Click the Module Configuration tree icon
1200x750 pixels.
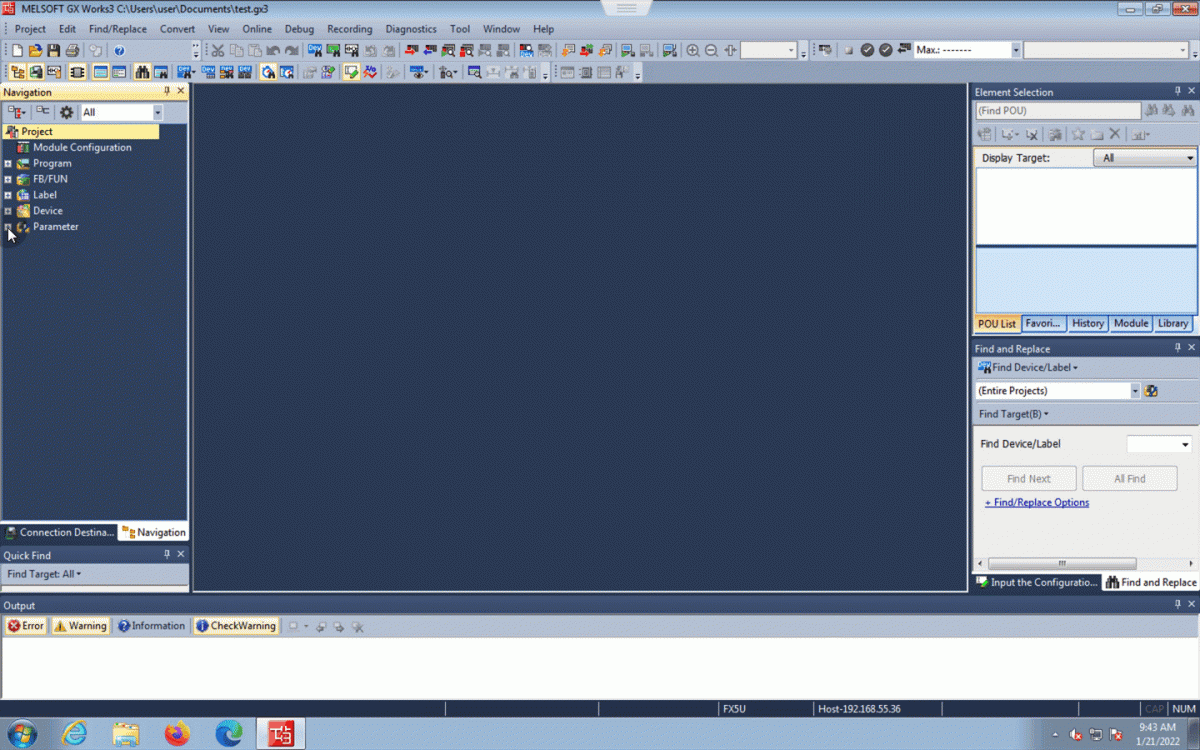[23, 147]
